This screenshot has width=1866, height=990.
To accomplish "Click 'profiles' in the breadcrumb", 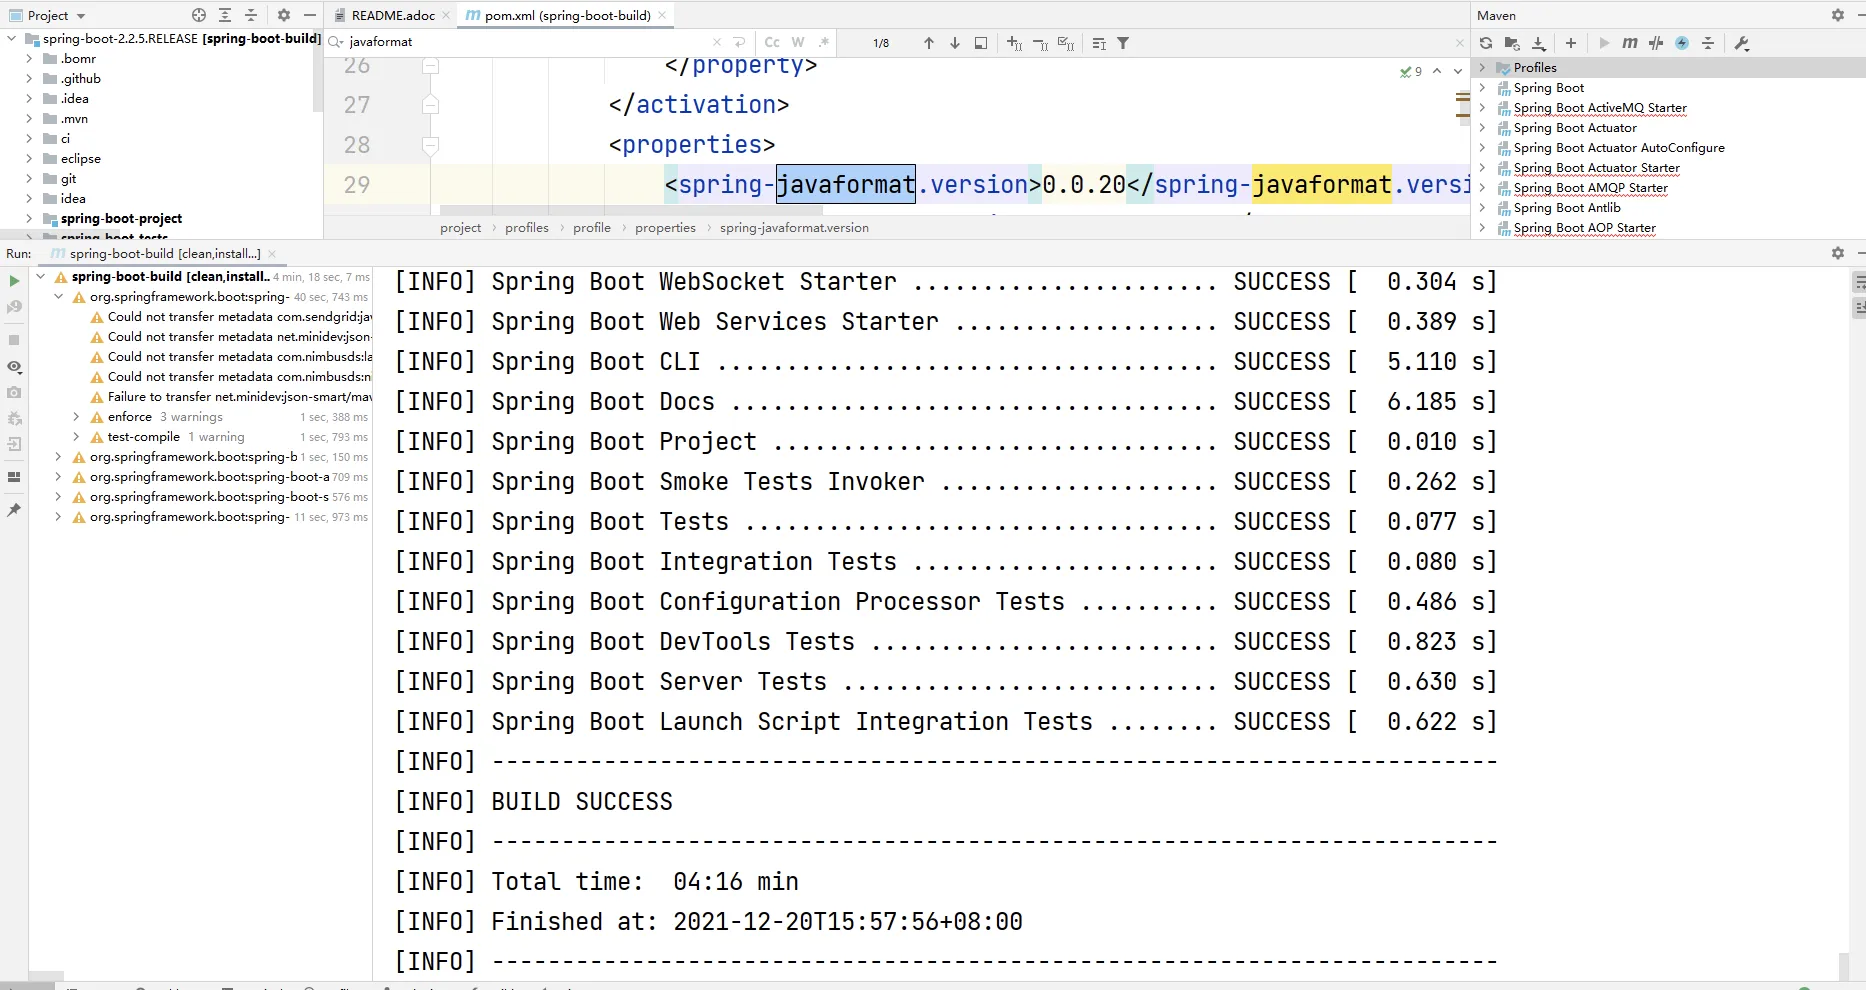I will point(527,228).
